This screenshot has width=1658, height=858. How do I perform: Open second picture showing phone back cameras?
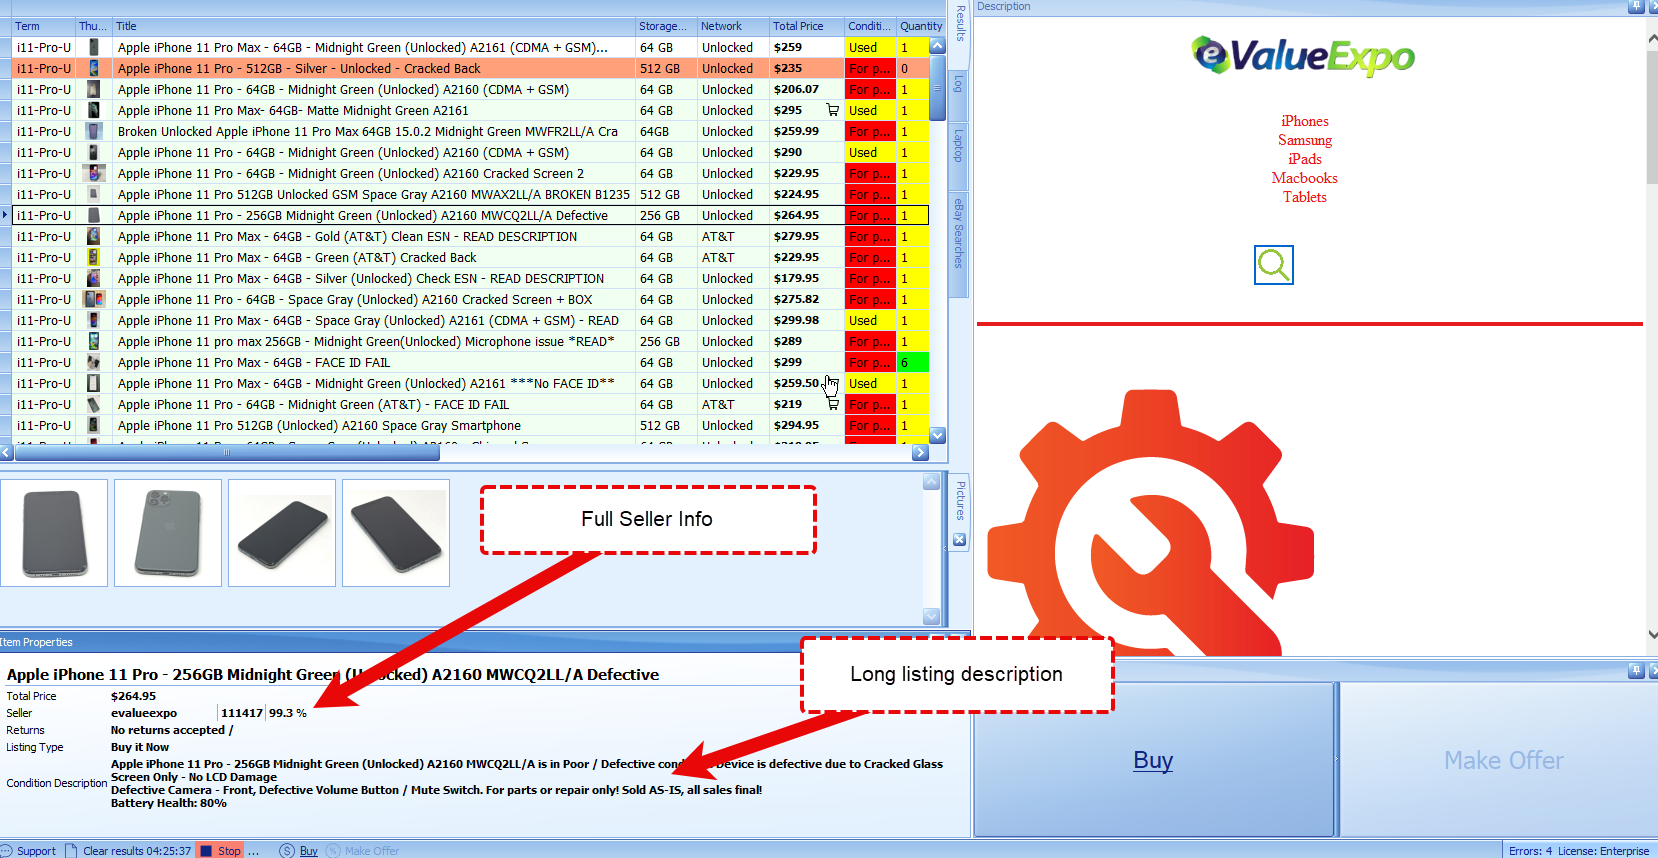pyautogui.click(x=168, y=533)
